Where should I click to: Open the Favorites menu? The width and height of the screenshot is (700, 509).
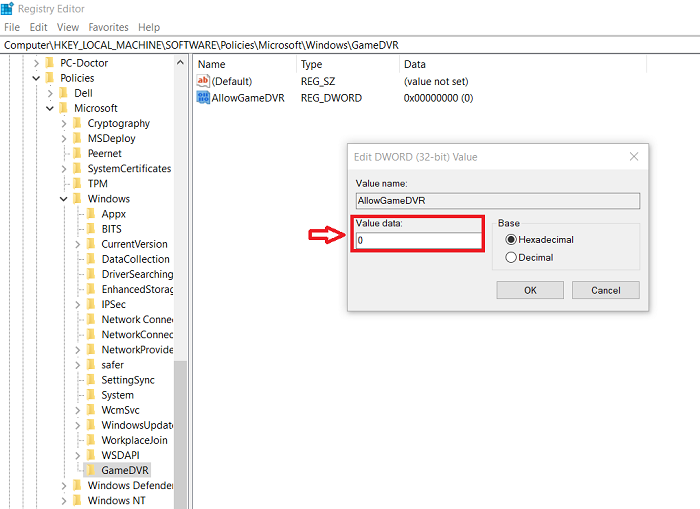(x=108, y=27)
